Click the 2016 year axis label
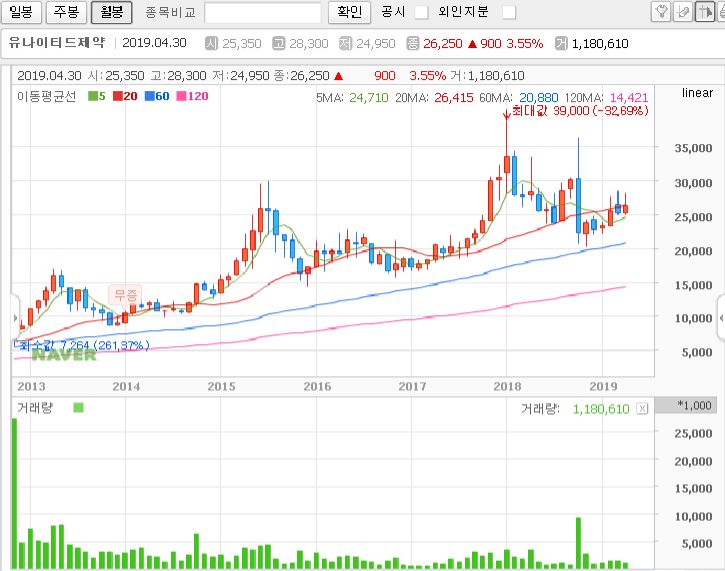The width and height of the screenshot is (725, 571). [317, 386]
